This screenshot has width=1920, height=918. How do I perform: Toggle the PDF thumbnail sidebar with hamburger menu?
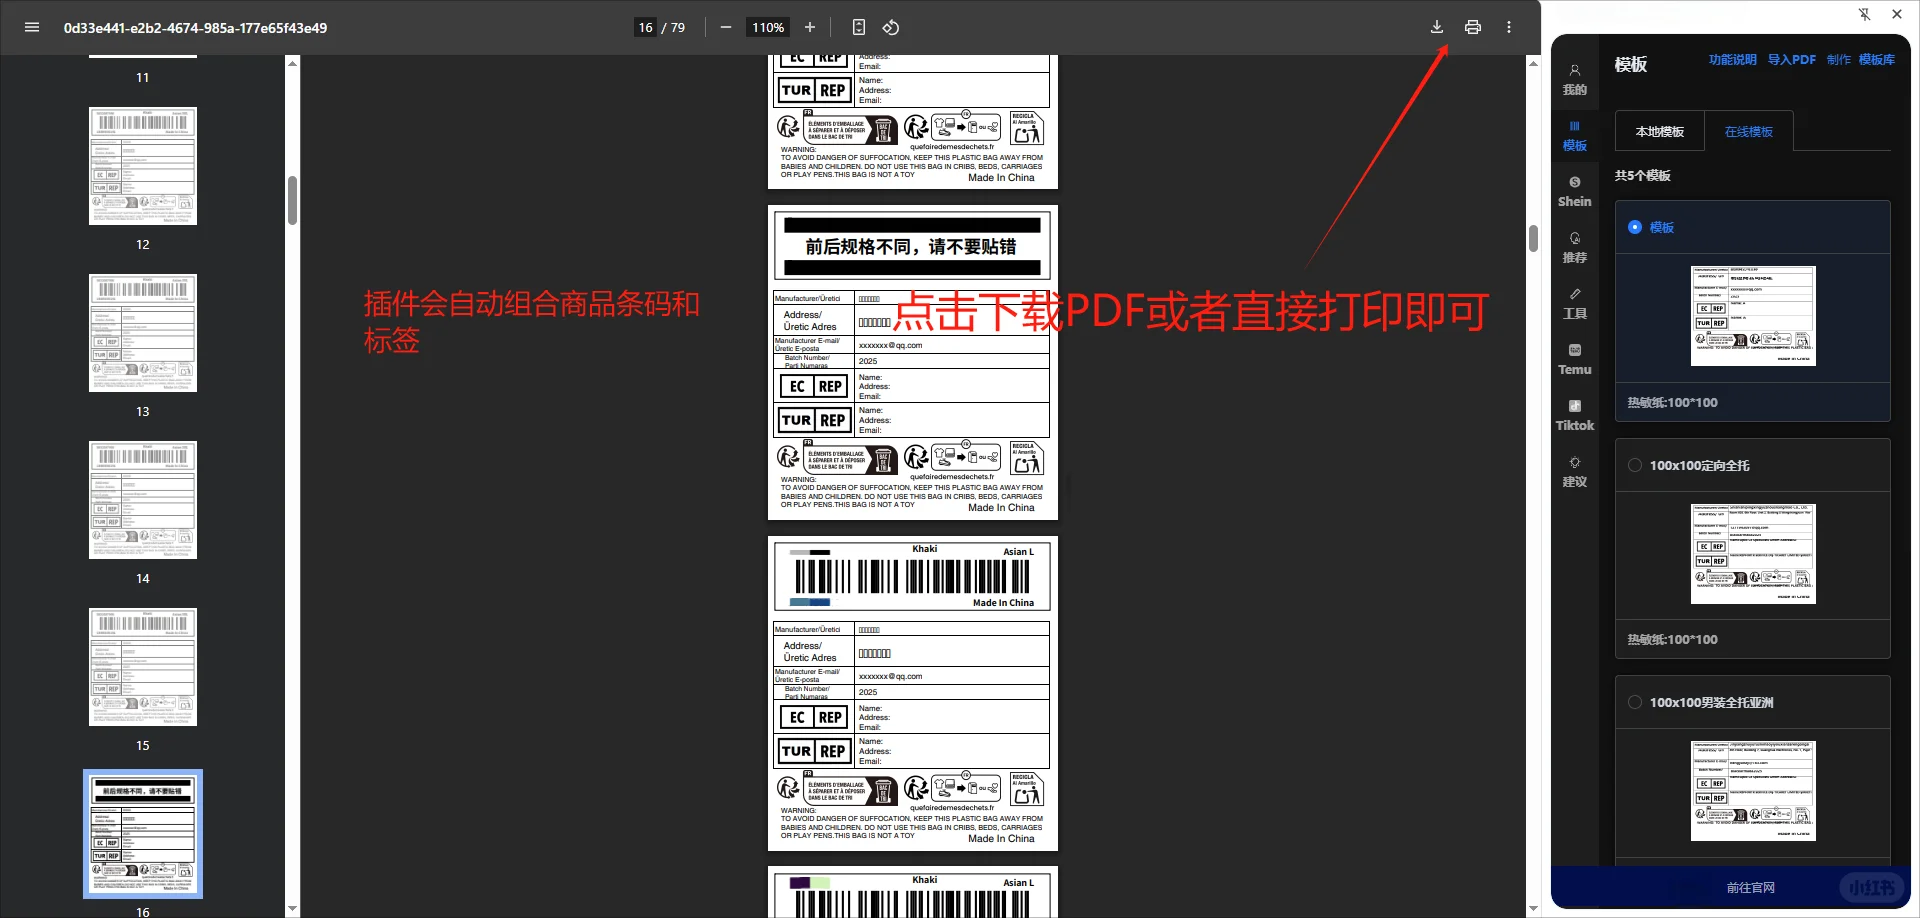(31, 27)
